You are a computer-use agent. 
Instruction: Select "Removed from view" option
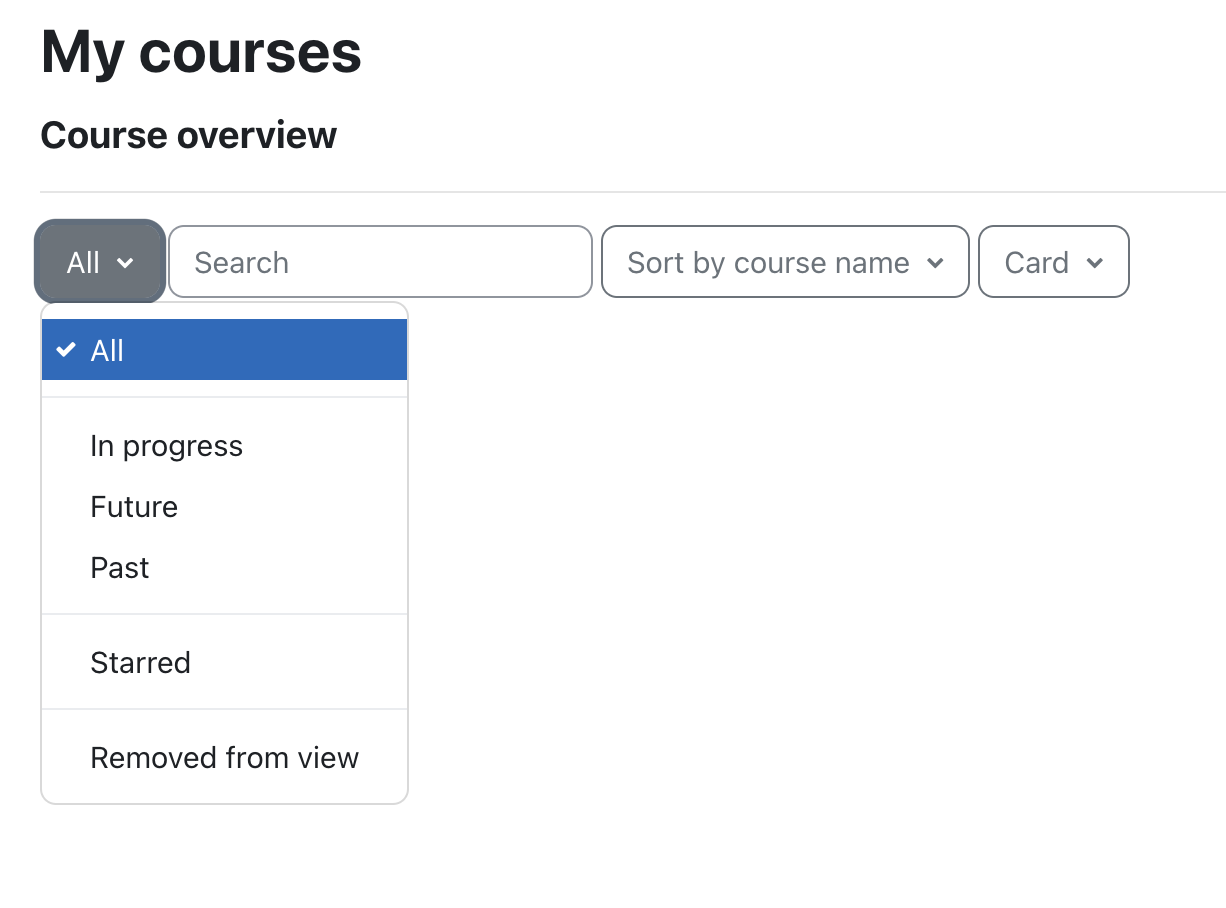[225, 758]
